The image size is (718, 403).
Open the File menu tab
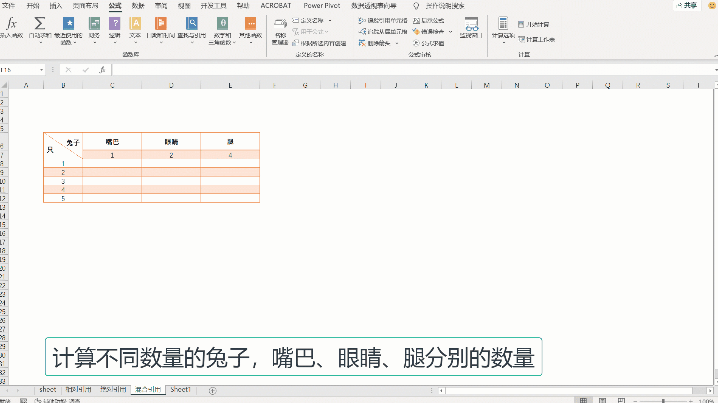click(8, 5)
